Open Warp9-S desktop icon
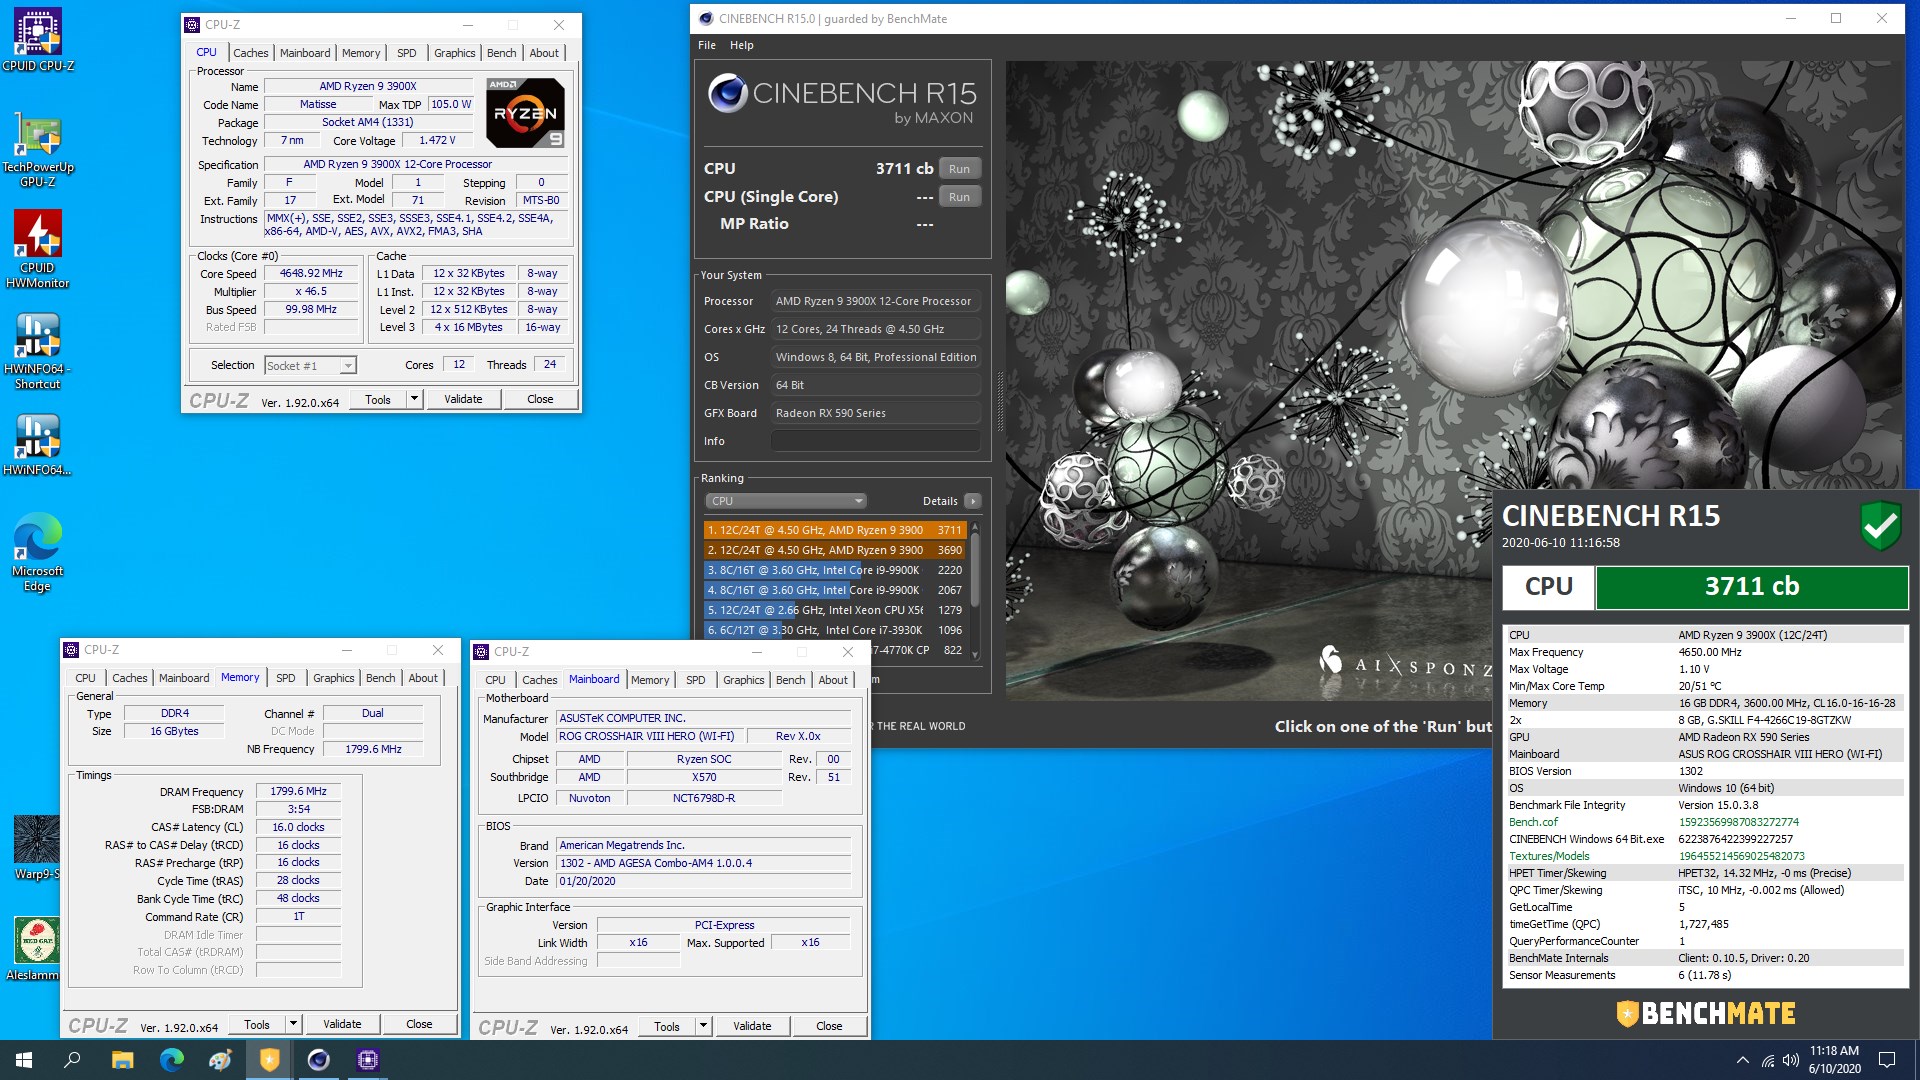The width and height of the screenshot is (1920, 1080). 37,848
